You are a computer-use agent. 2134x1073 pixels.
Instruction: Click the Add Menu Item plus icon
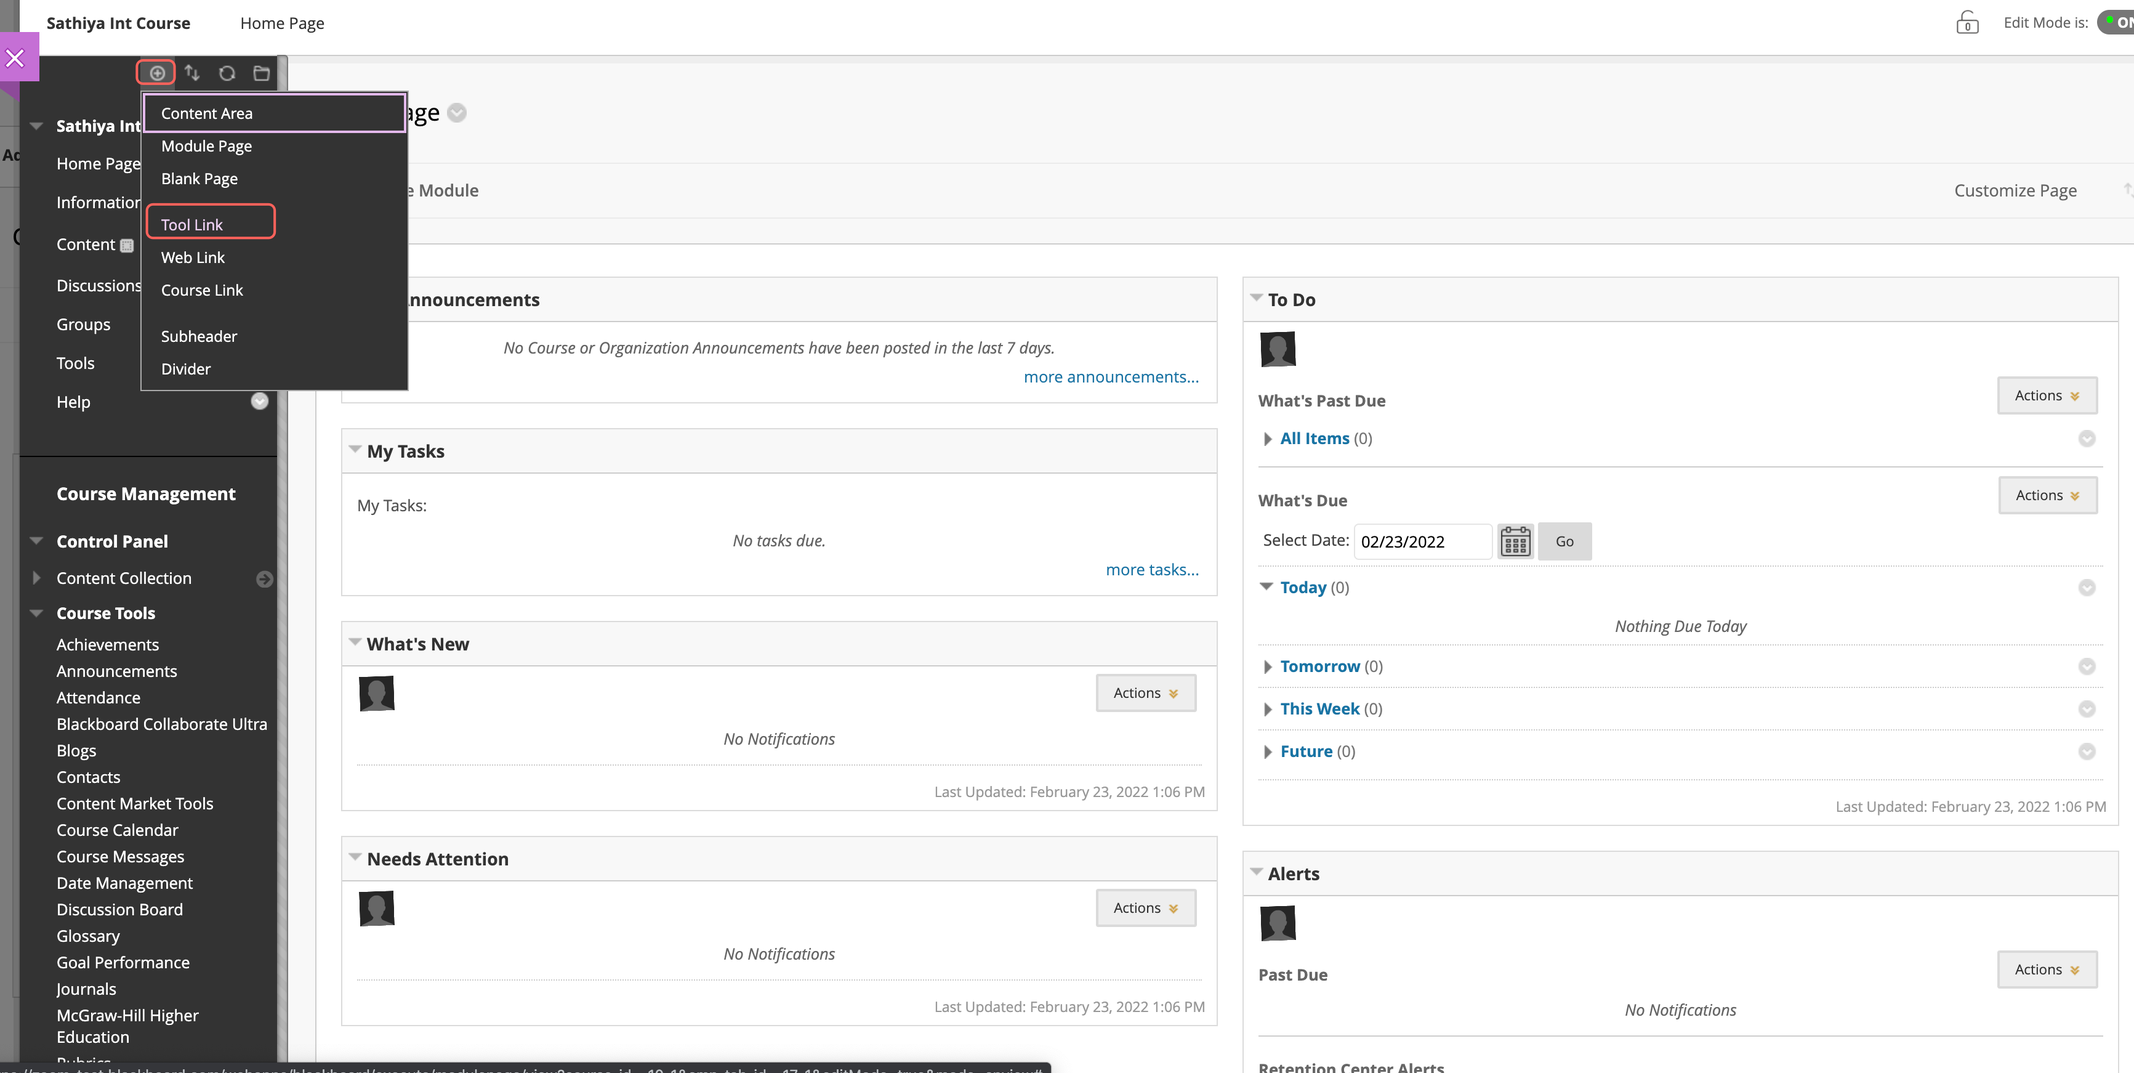157,73
